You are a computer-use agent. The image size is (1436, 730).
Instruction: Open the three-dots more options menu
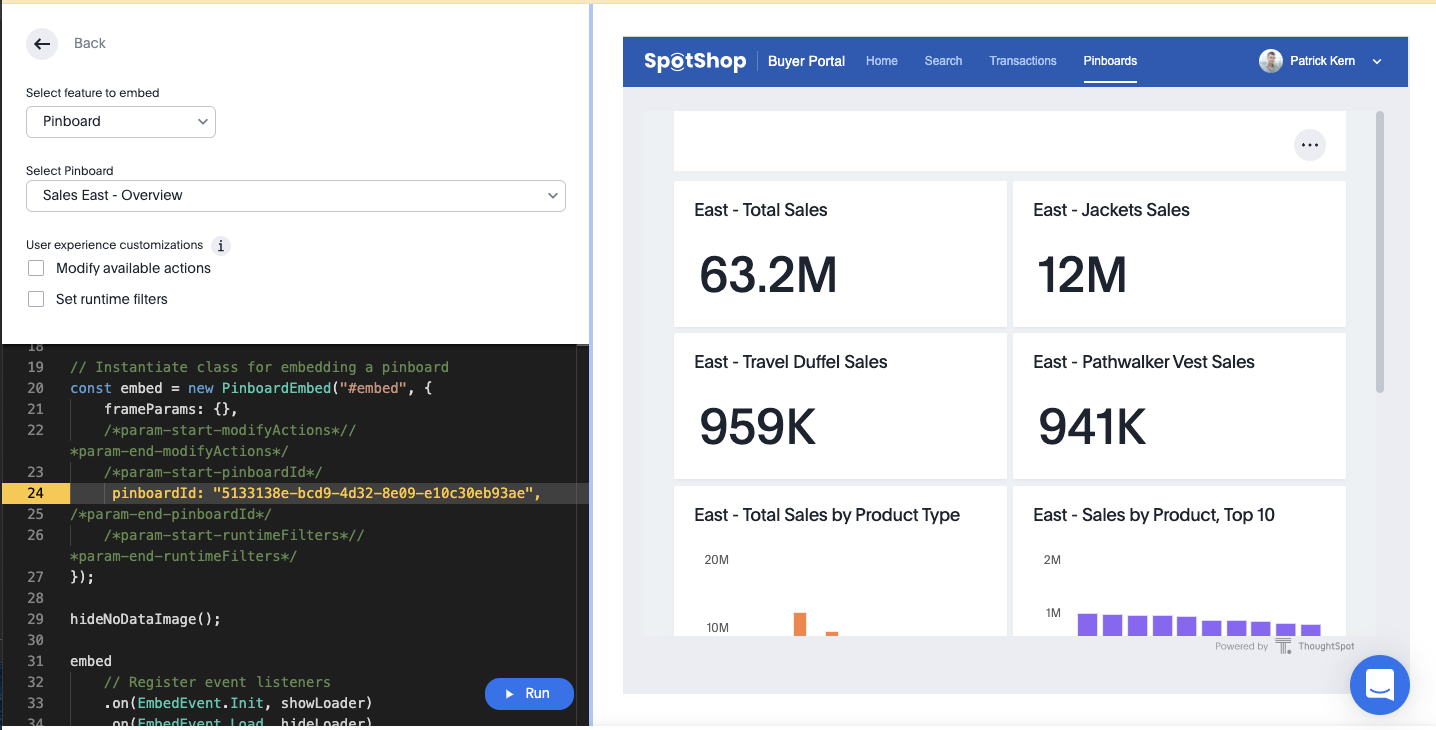tap(1309, 145)
